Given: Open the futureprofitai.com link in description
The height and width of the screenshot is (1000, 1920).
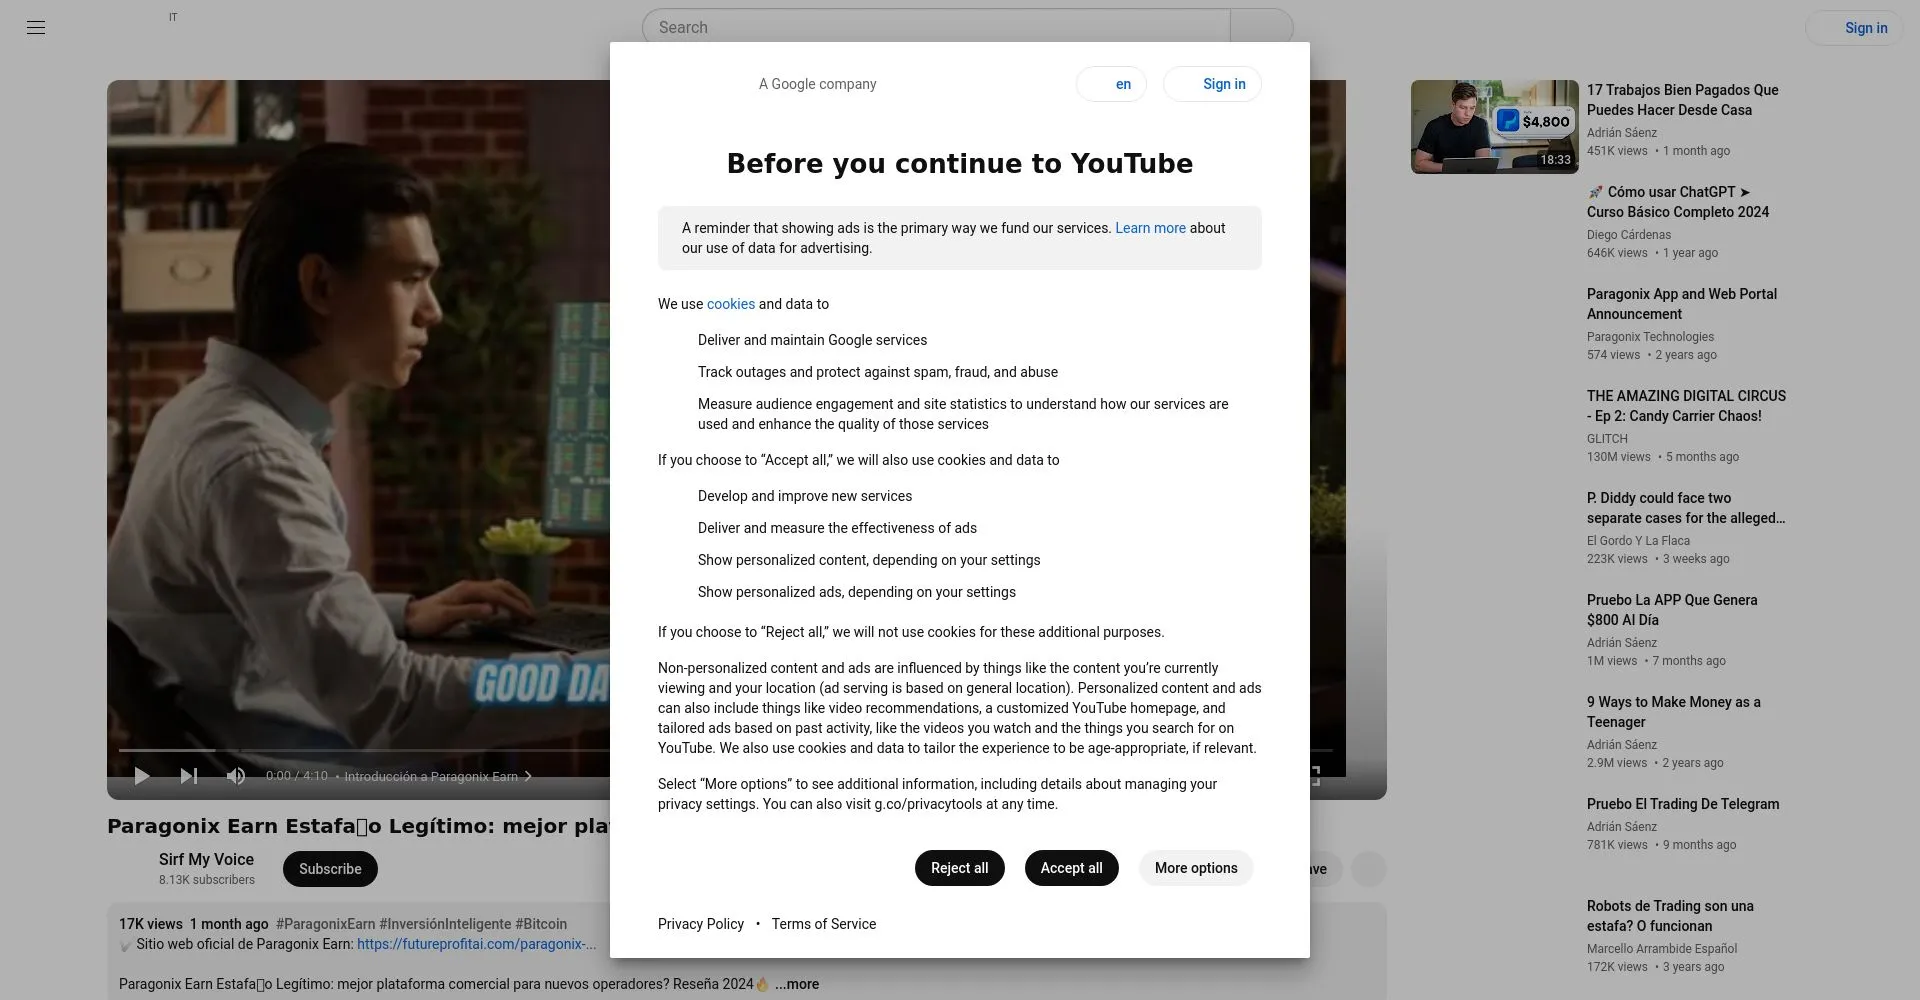Looking at the screenshot, I should click(x=476, y=944).
